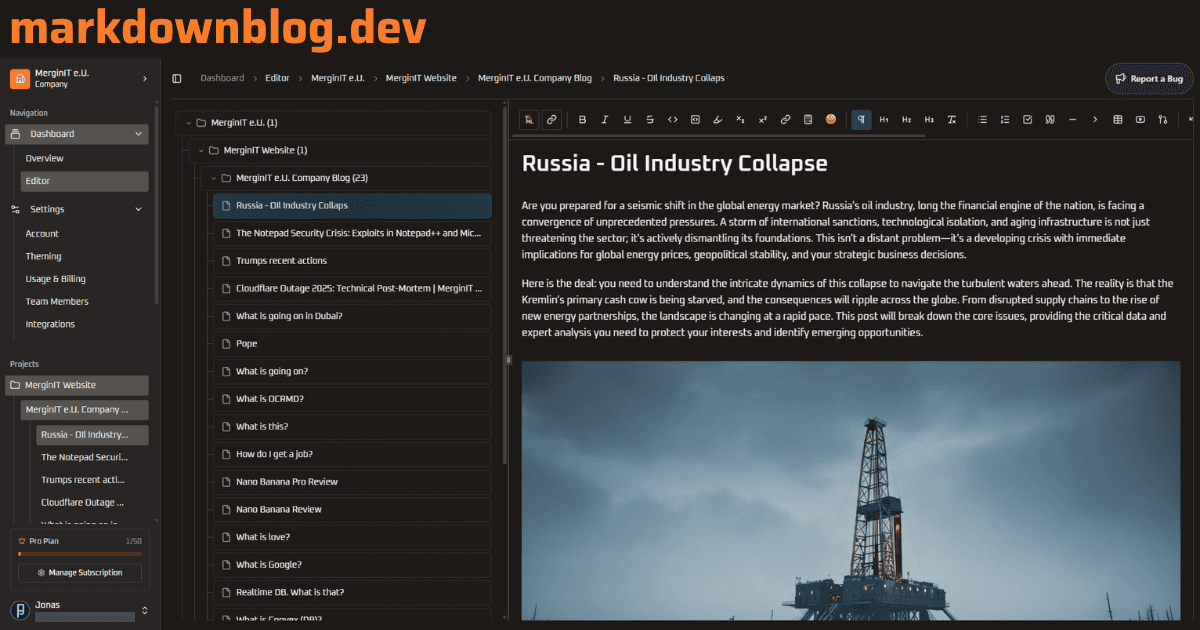Viewport: 1200px width, 630px height.
Task: Select the Heading 1 format button
Action: click(x=884, y=120)
